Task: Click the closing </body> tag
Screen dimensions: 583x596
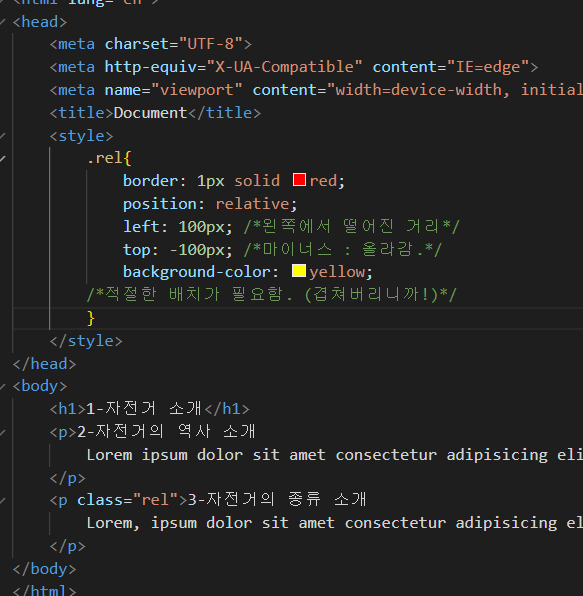Action: pos(44,569)
